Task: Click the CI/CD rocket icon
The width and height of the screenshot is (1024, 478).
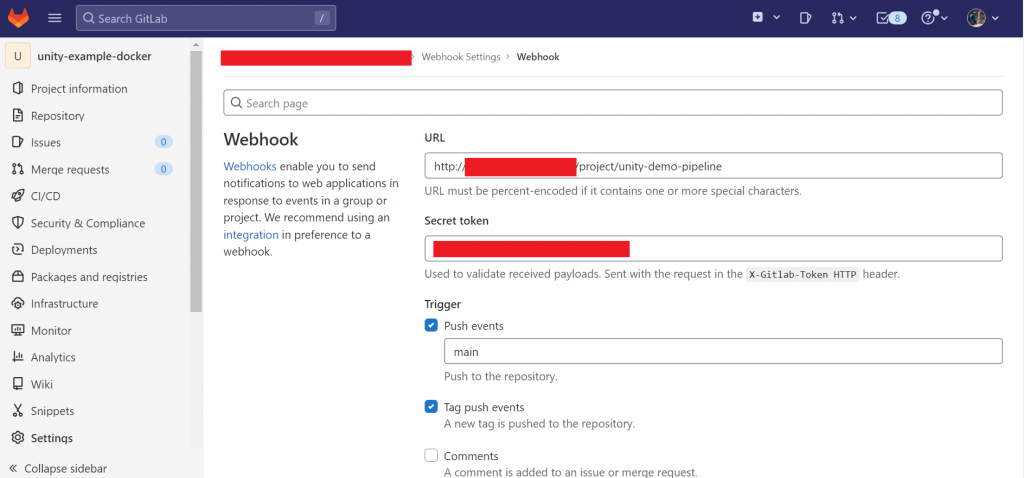Action: tap(18, 196)
